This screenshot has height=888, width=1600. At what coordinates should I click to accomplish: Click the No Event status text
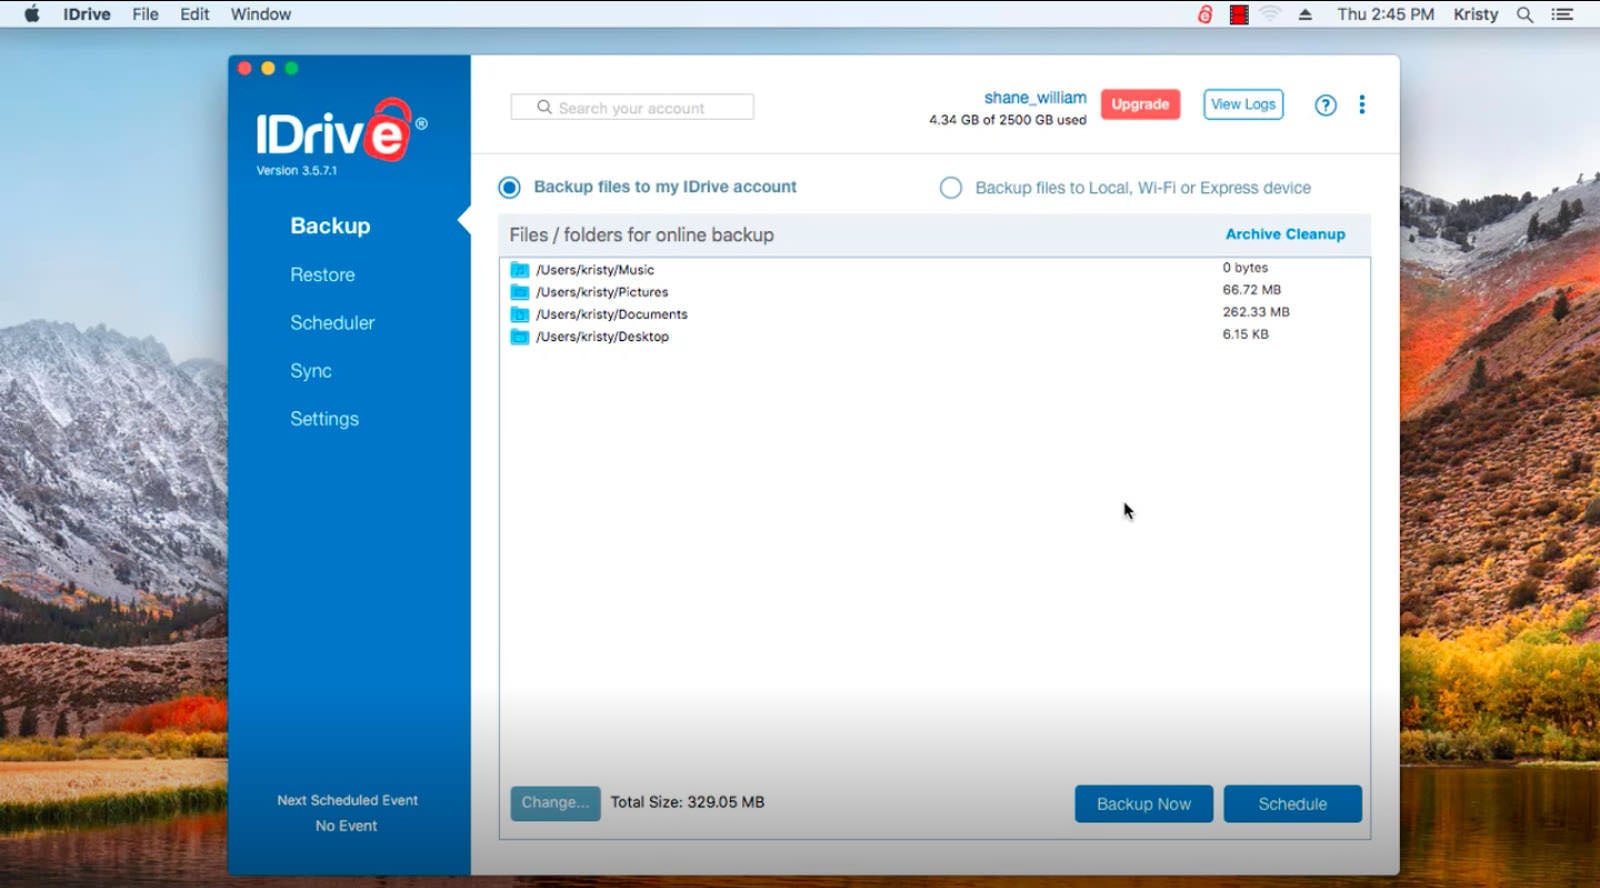[x=346, y=826]
